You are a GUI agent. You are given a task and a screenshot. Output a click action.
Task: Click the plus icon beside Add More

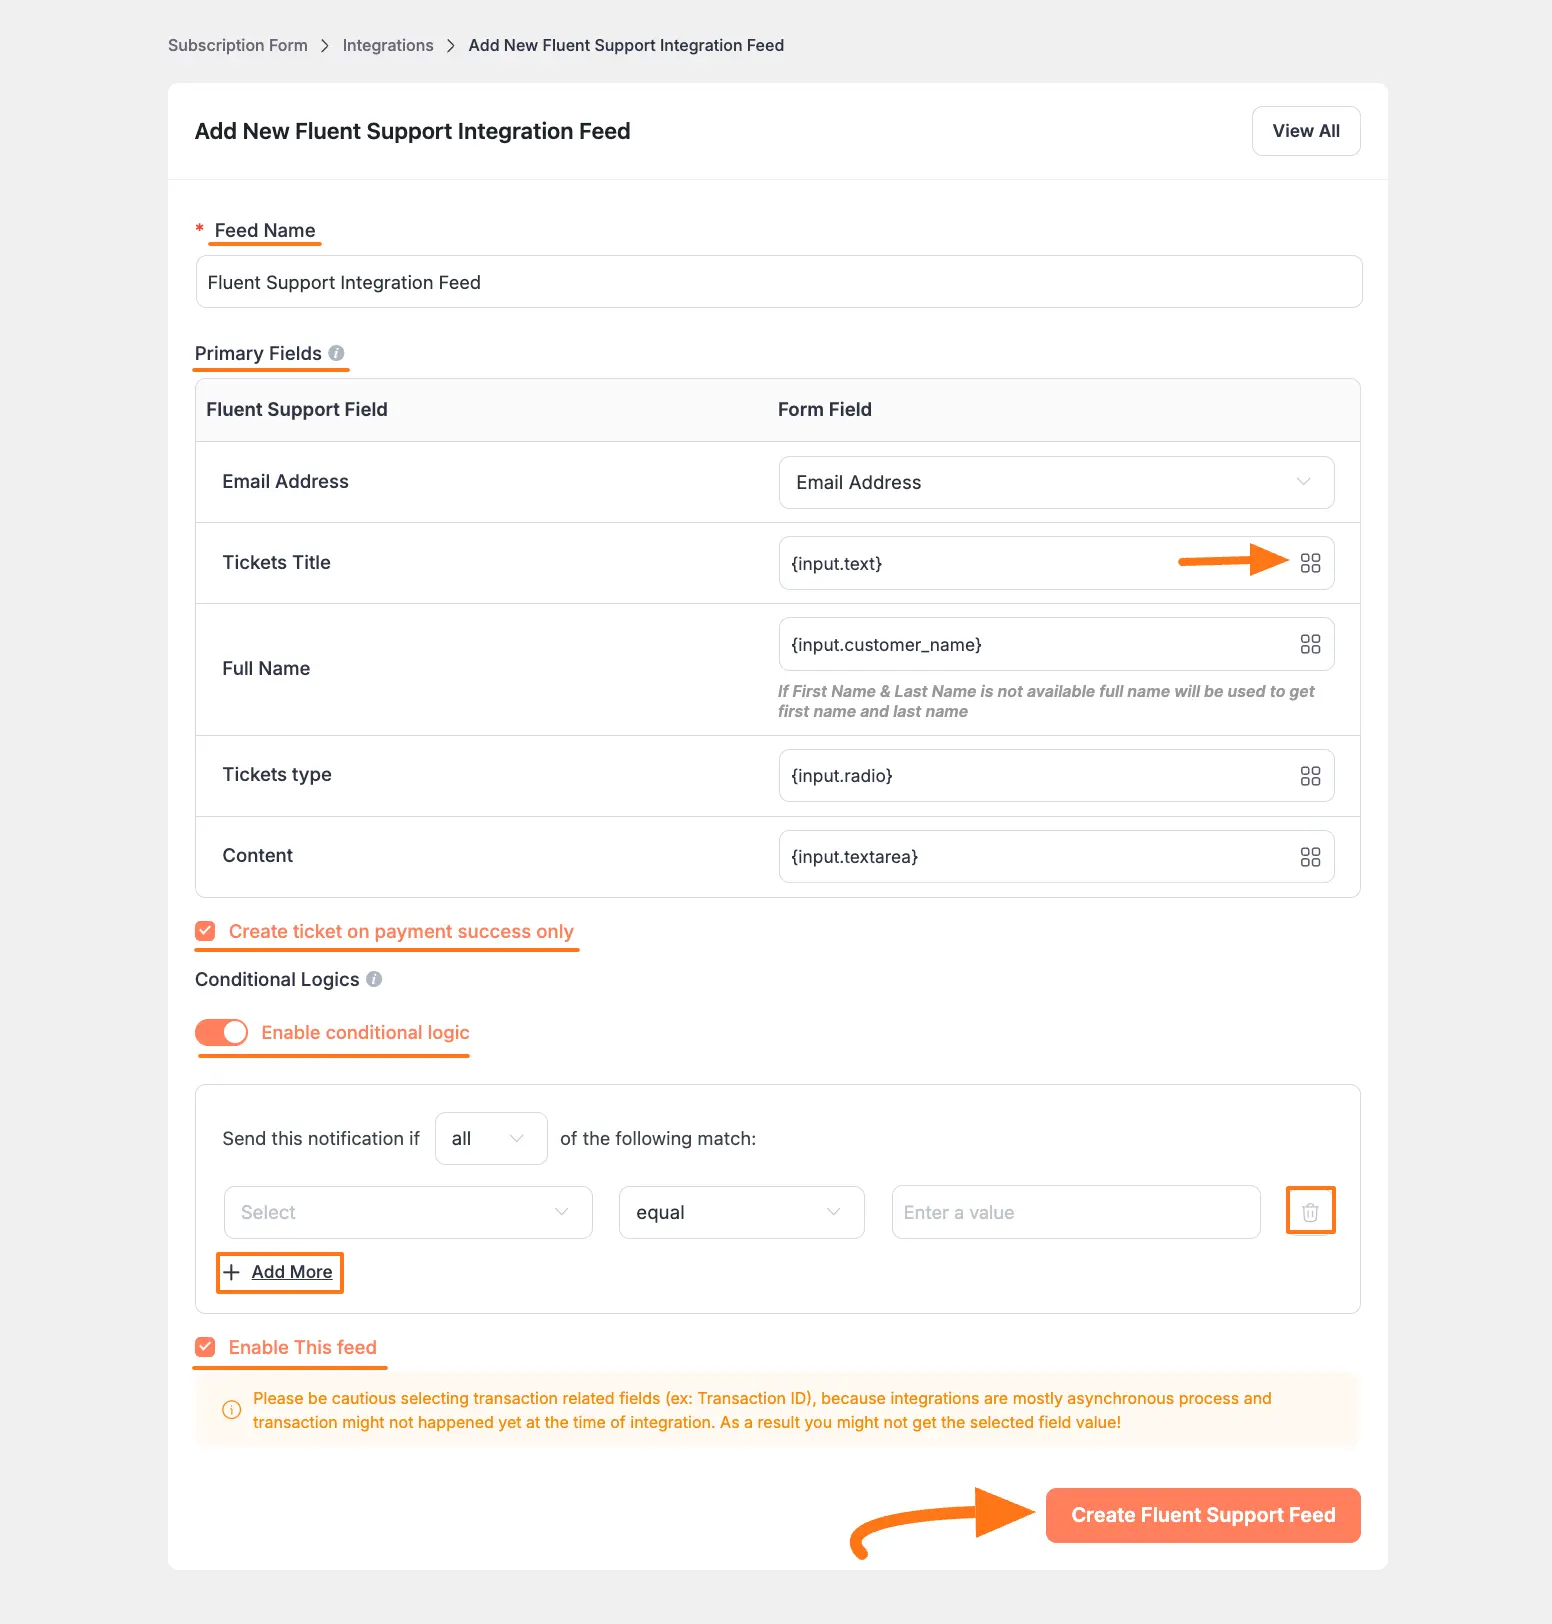tap(231, 1272)
